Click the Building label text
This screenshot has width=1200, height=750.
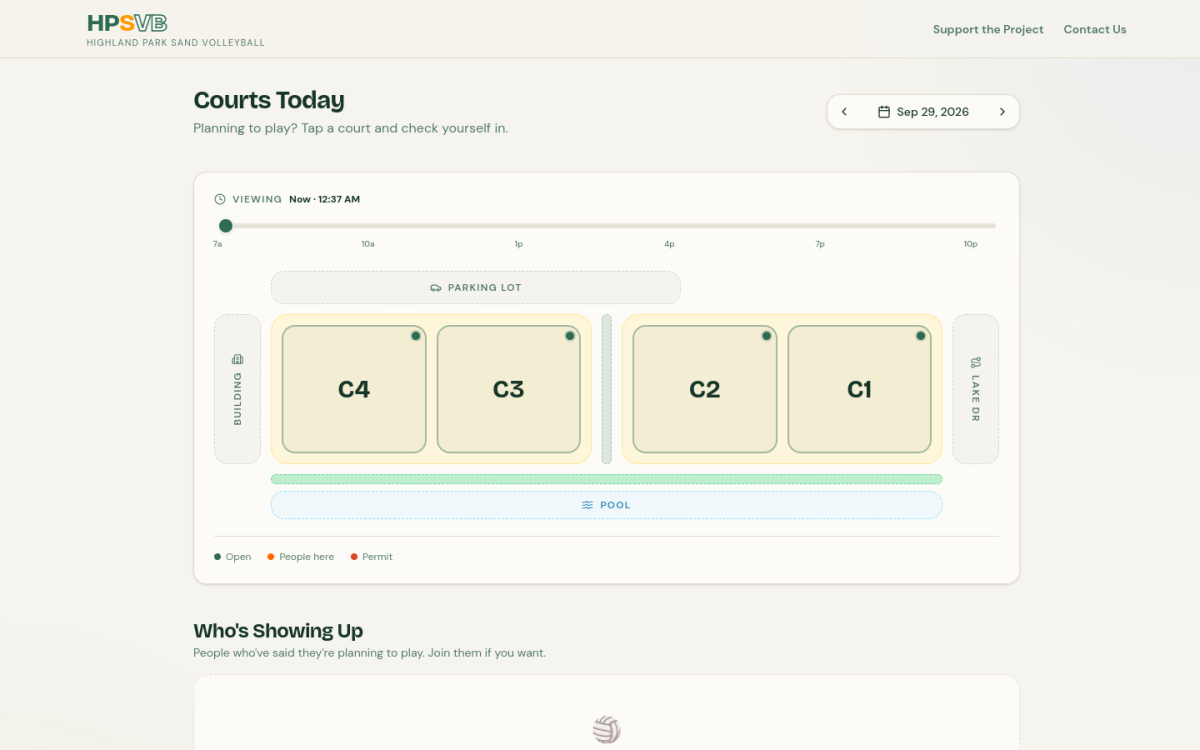point(238,399)
